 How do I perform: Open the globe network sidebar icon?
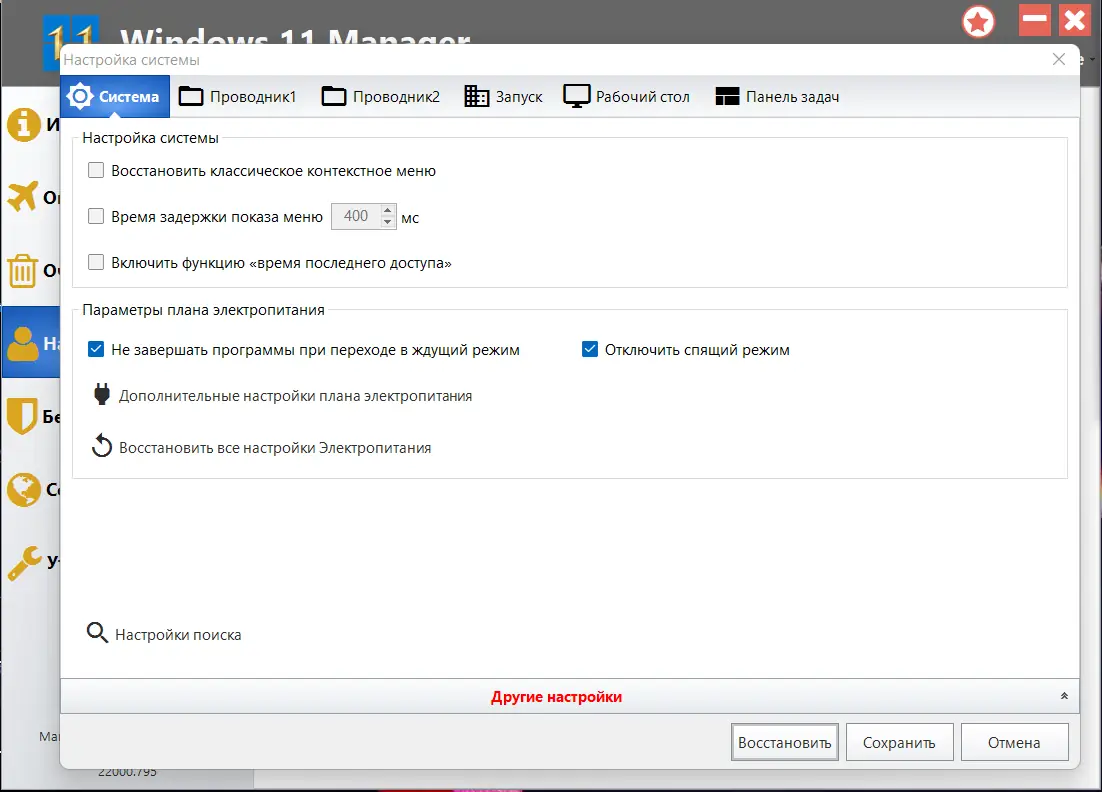tap(23, 489)
